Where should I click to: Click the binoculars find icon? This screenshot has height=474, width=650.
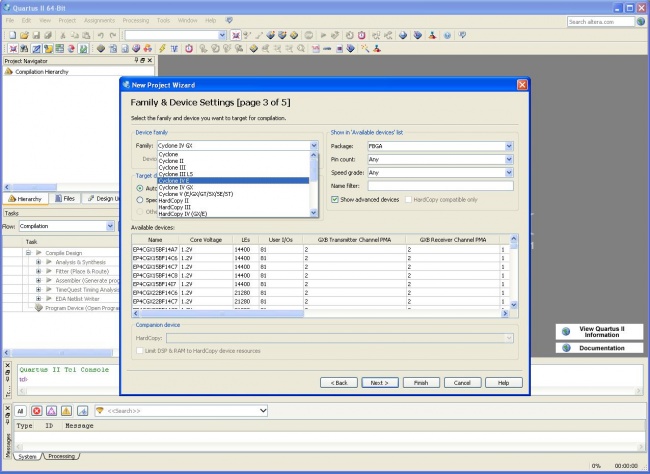[24, 49]
